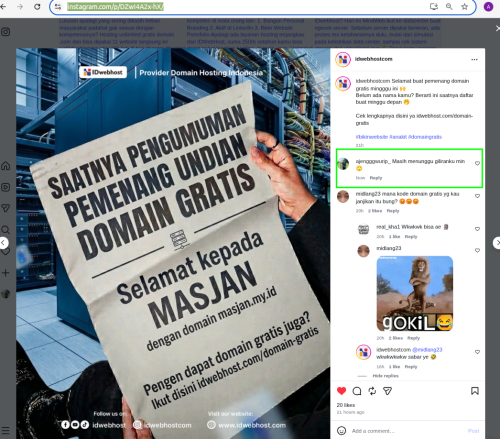Like real_kha1 comment heart
This screenshot has height=439, width=500.
pyautogui.click(x=477, y=229)
